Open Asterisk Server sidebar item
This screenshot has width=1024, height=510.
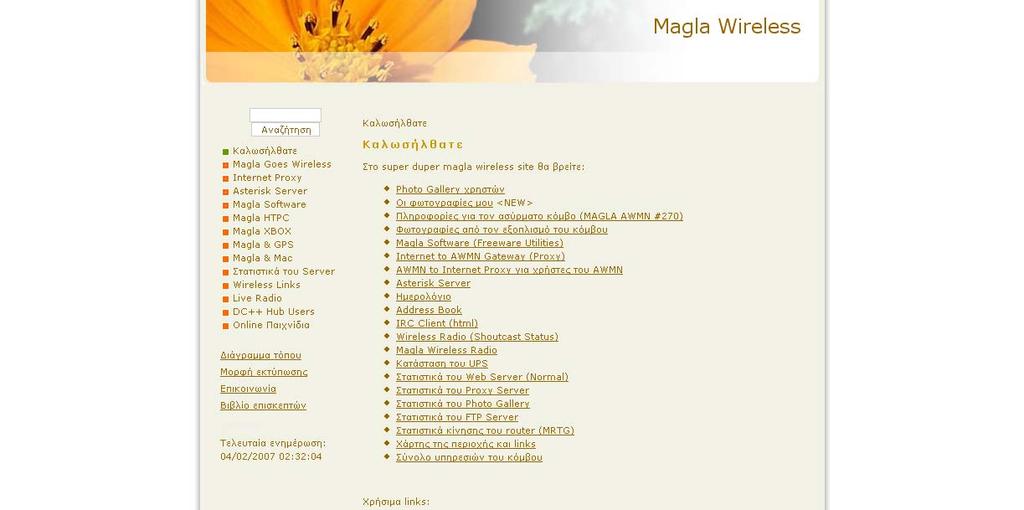(x=270, y=191)
